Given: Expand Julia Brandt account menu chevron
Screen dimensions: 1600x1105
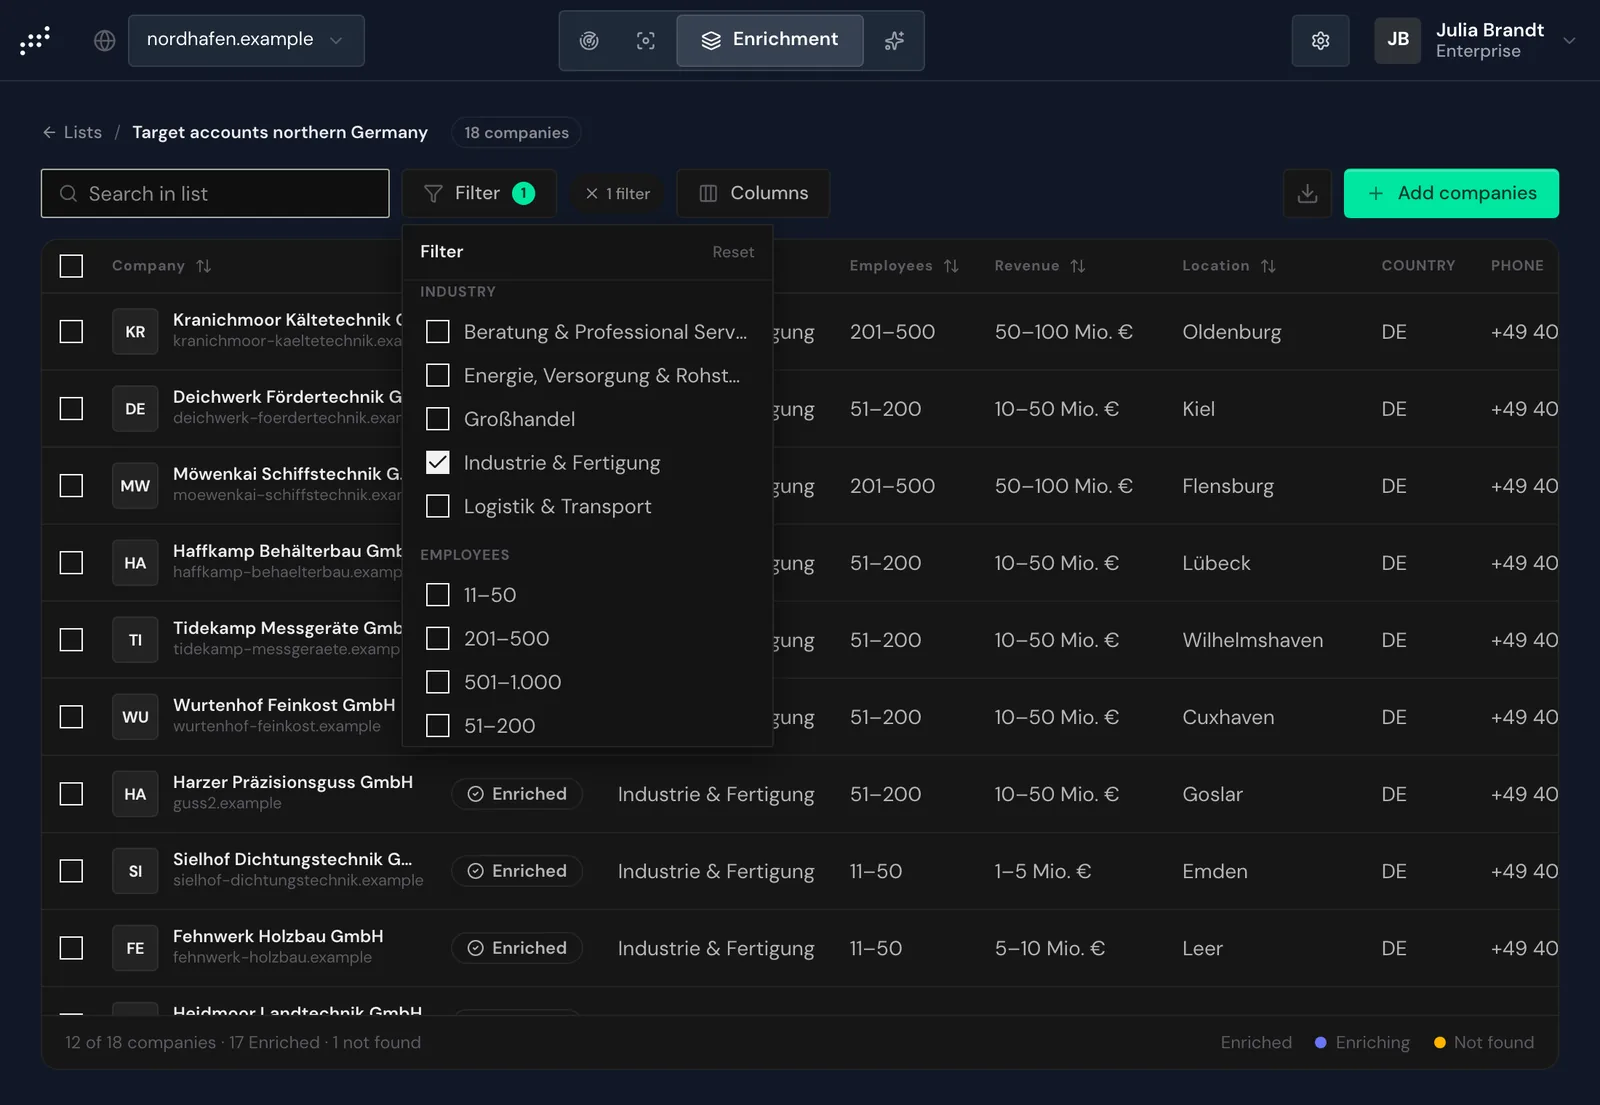Looking at the screenshot, I should click(1569, 41).
